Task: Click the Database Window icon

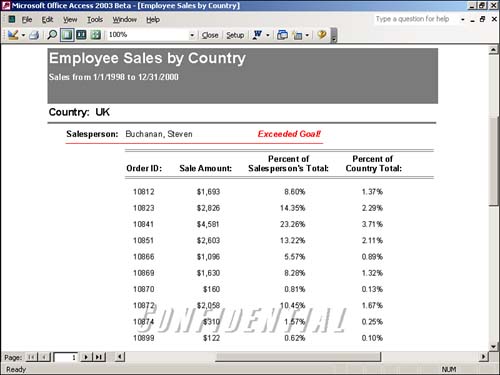Action: [x=282, y=35]
